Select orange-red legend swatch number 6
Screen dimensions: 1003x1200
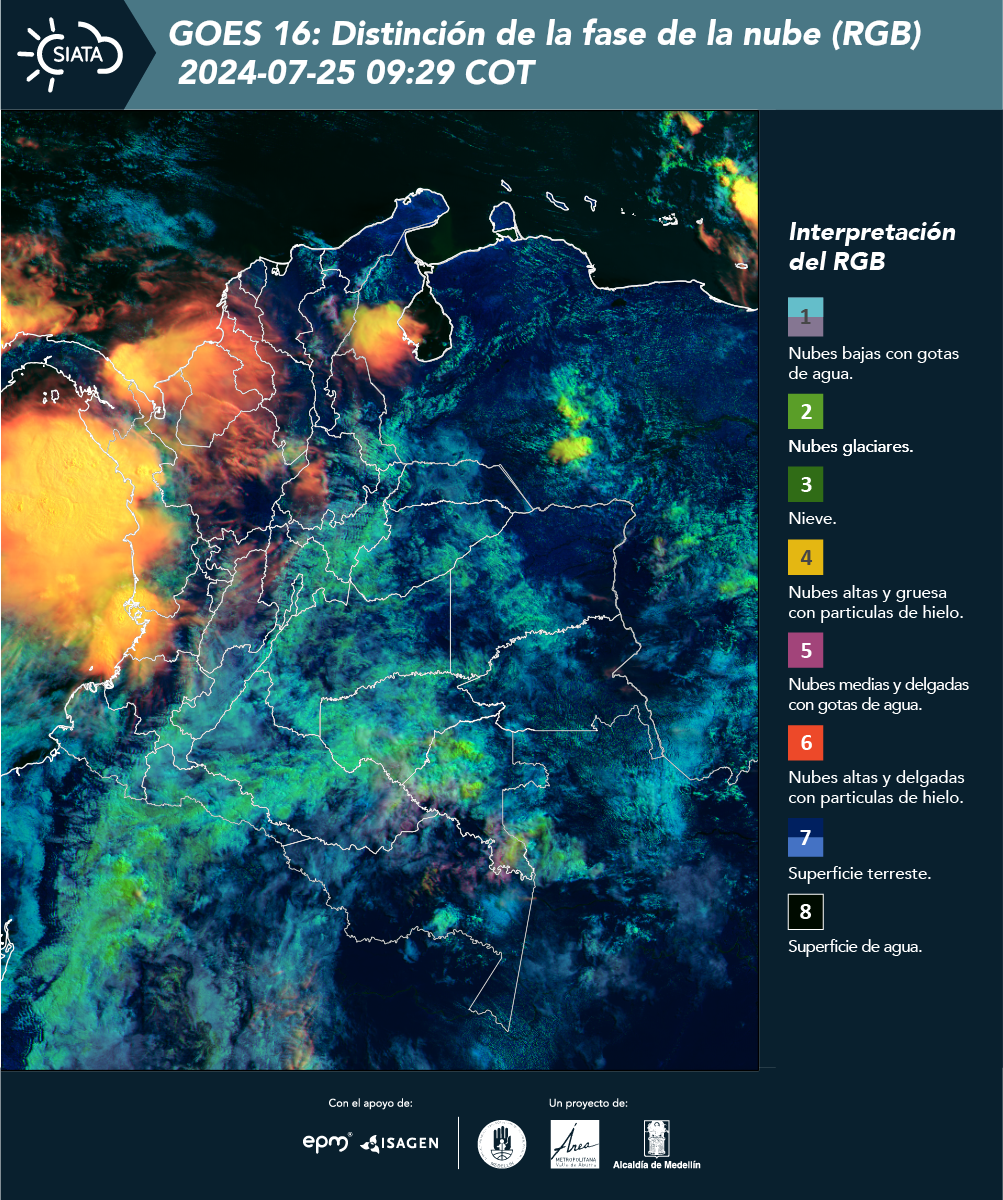click(805, 744)
